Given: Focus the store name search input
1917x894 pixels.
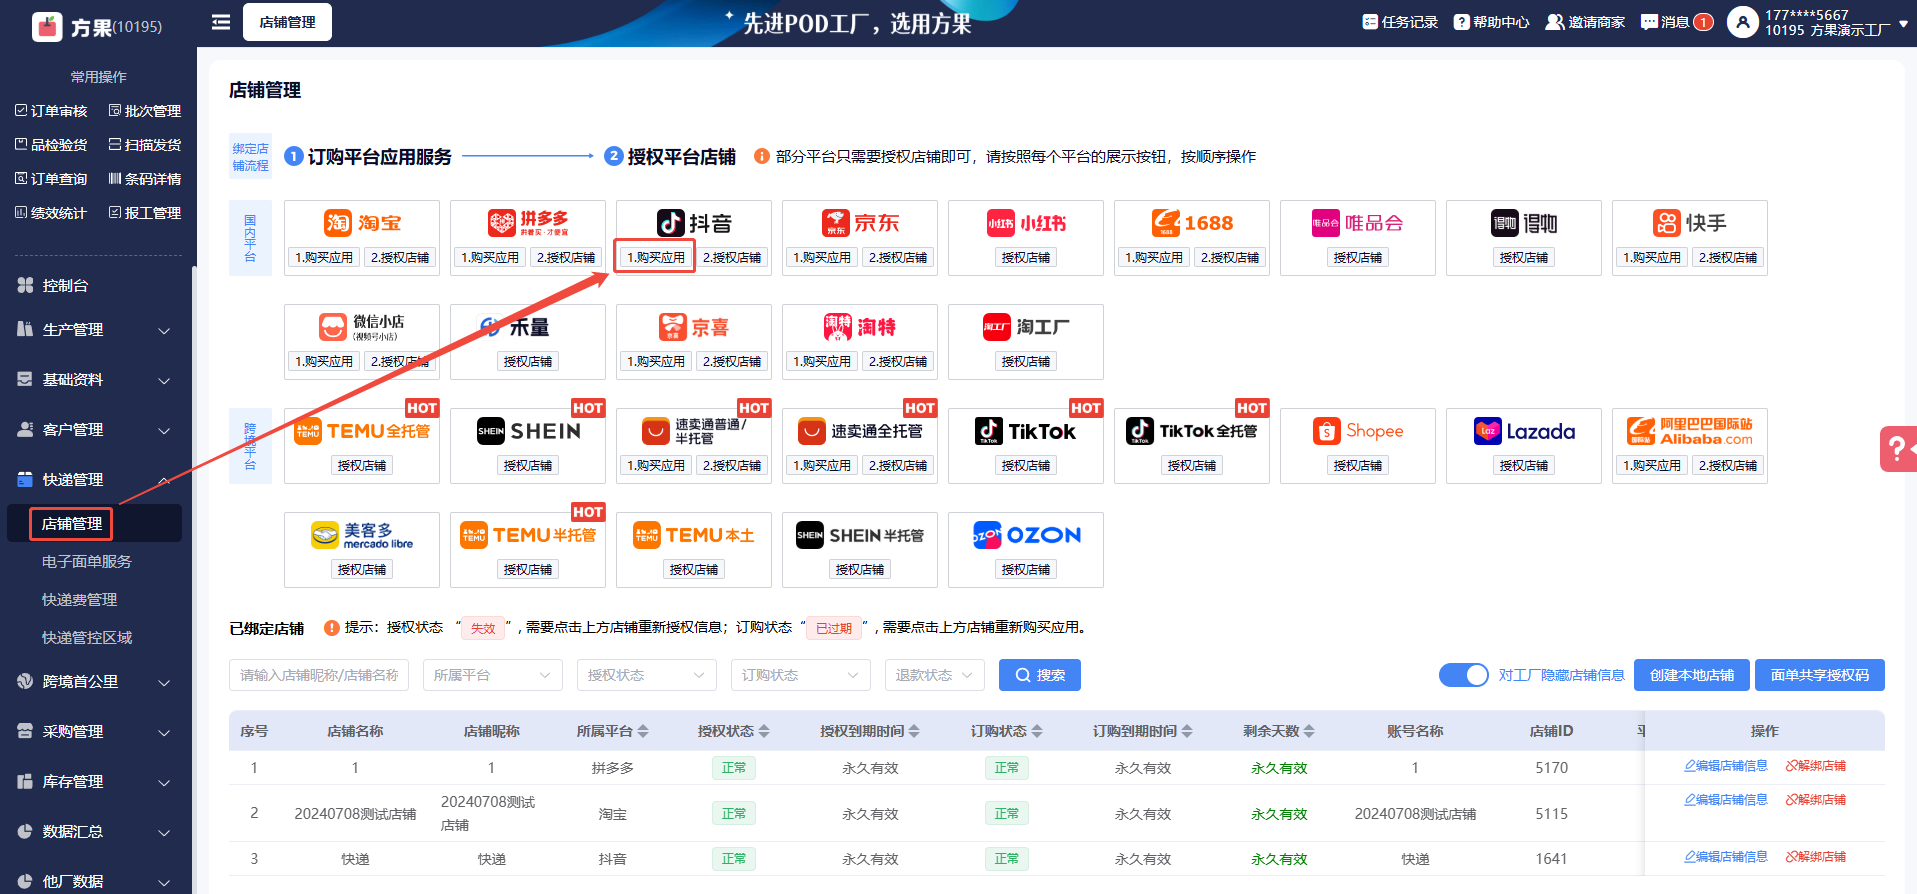Looking at the screenshot, I should click(x=319, y=675).
